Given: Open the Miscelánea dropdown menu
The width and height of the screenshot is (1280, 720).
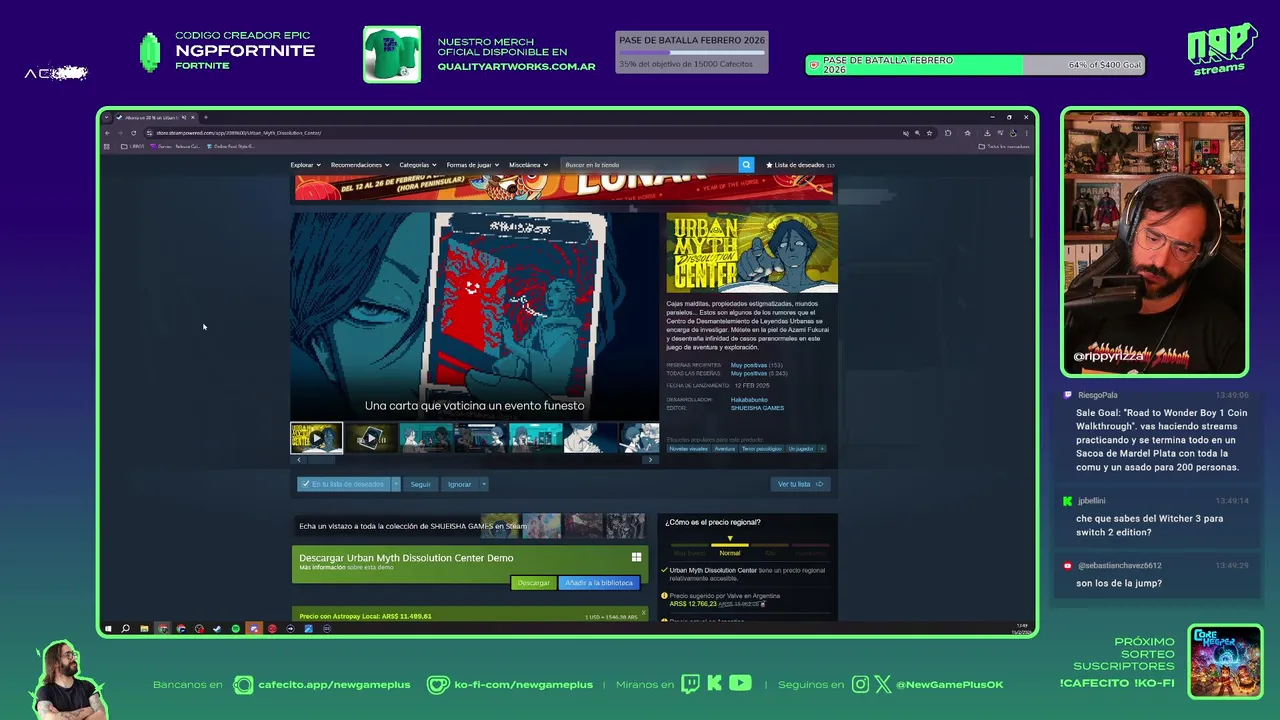Looking at the screenshot, I should pyautogui.click(x=528, y=165).
